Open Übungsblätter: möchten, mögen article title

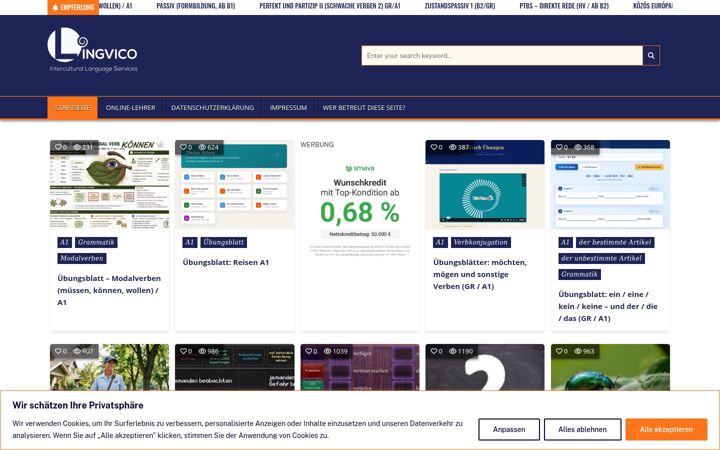[480, 274]
